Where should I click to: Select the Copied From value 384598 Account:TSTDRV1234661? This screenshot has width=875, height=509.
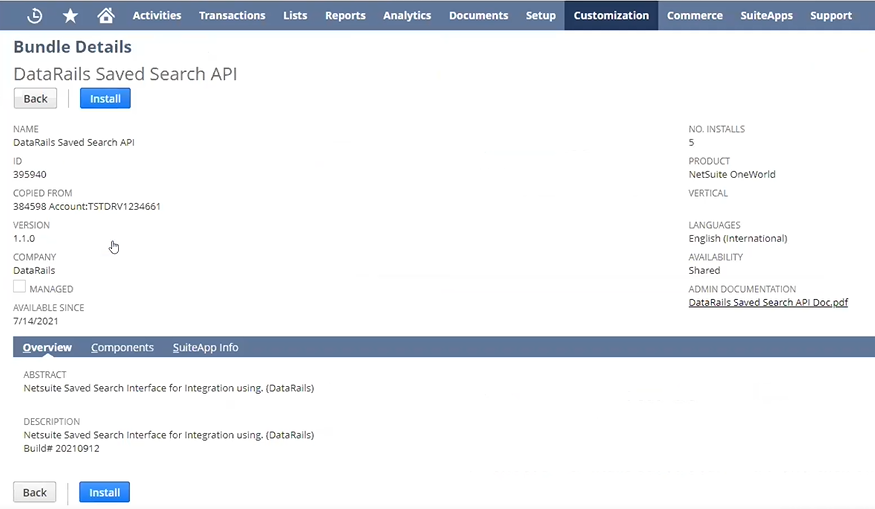87,207
